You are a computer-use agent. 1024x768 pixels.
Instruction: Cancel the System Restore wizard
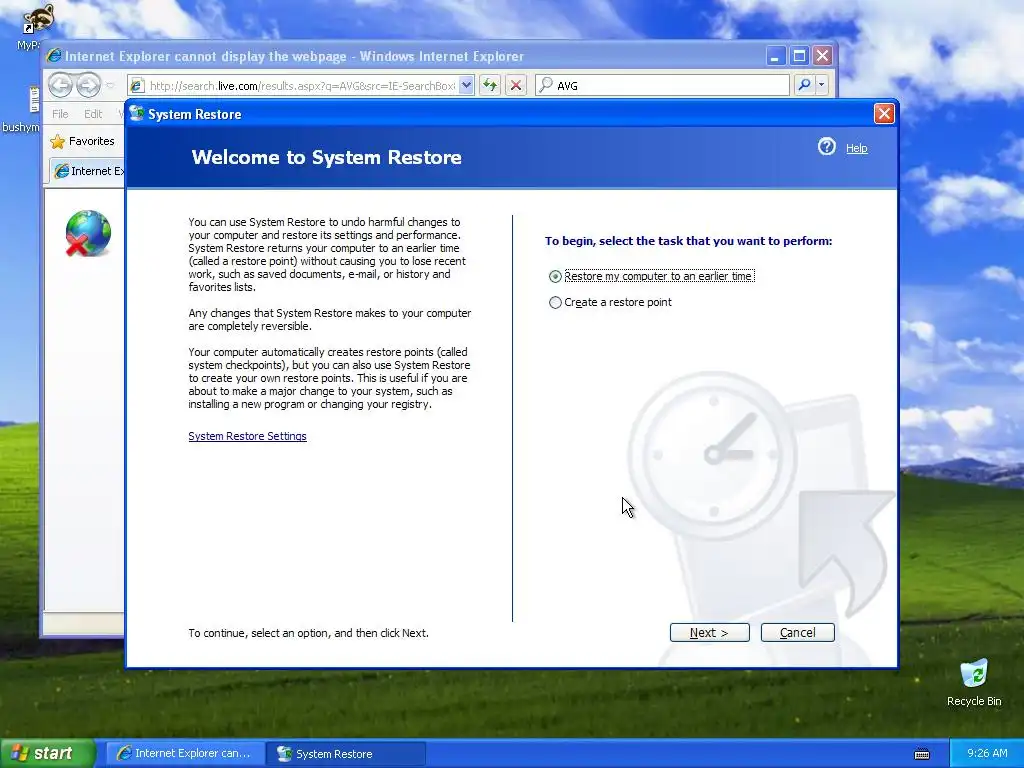797,632
